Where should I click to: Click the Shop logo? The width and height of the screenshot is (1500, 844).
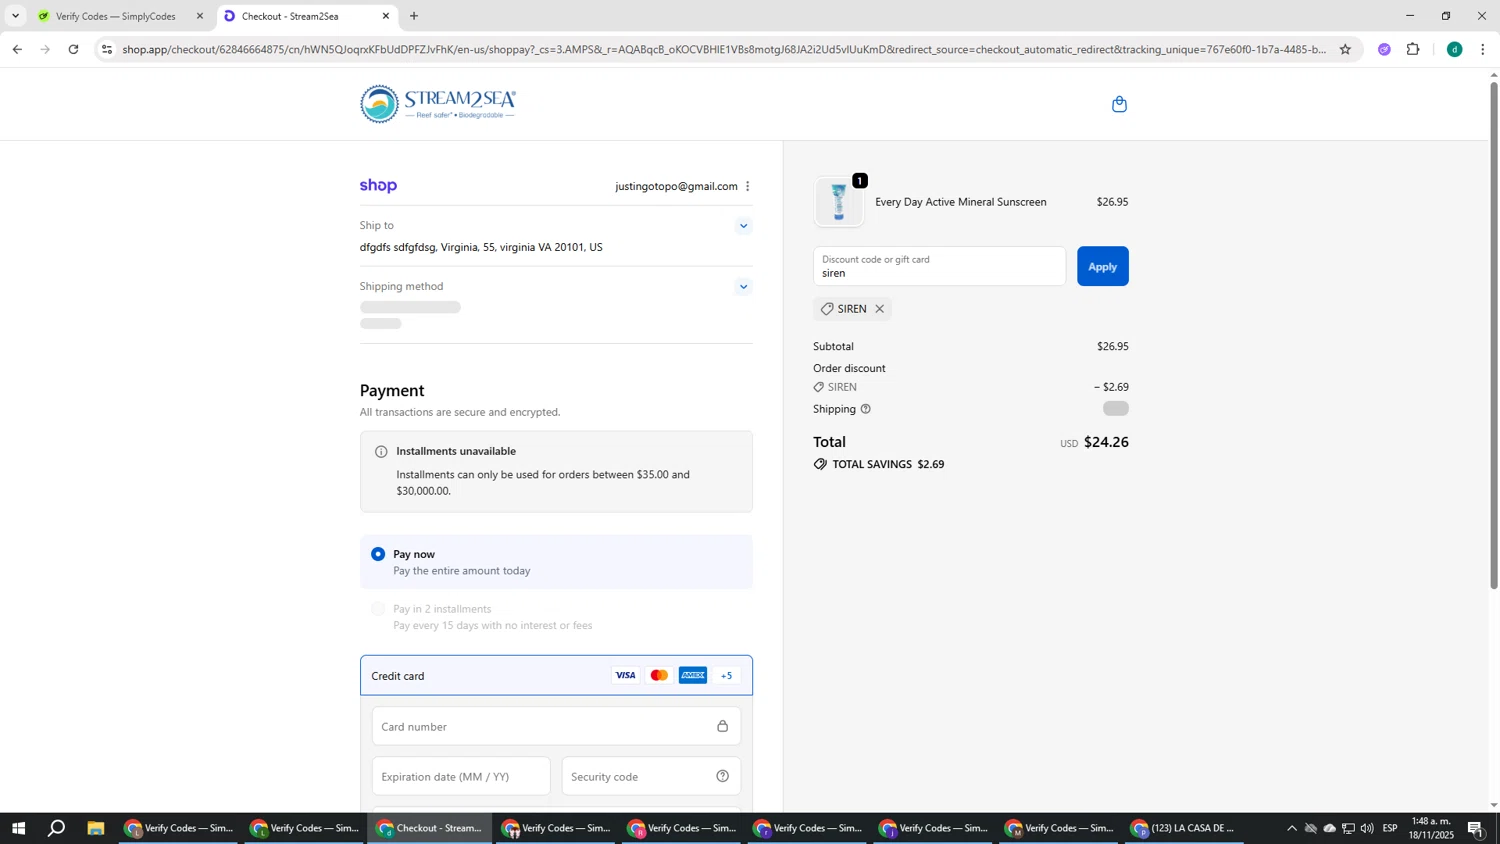(378, 186)
